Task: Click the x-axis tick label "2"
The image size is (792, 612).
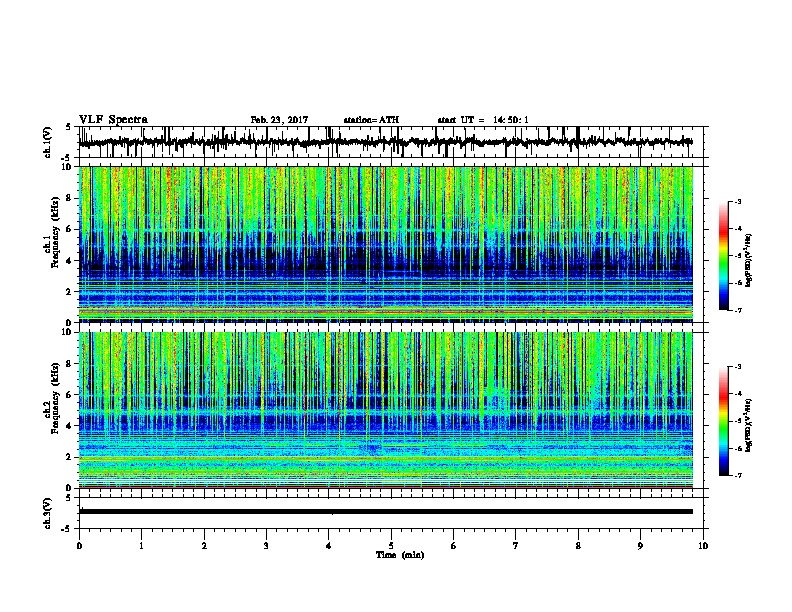Action: pyautogui.click(x=204, y=546)
